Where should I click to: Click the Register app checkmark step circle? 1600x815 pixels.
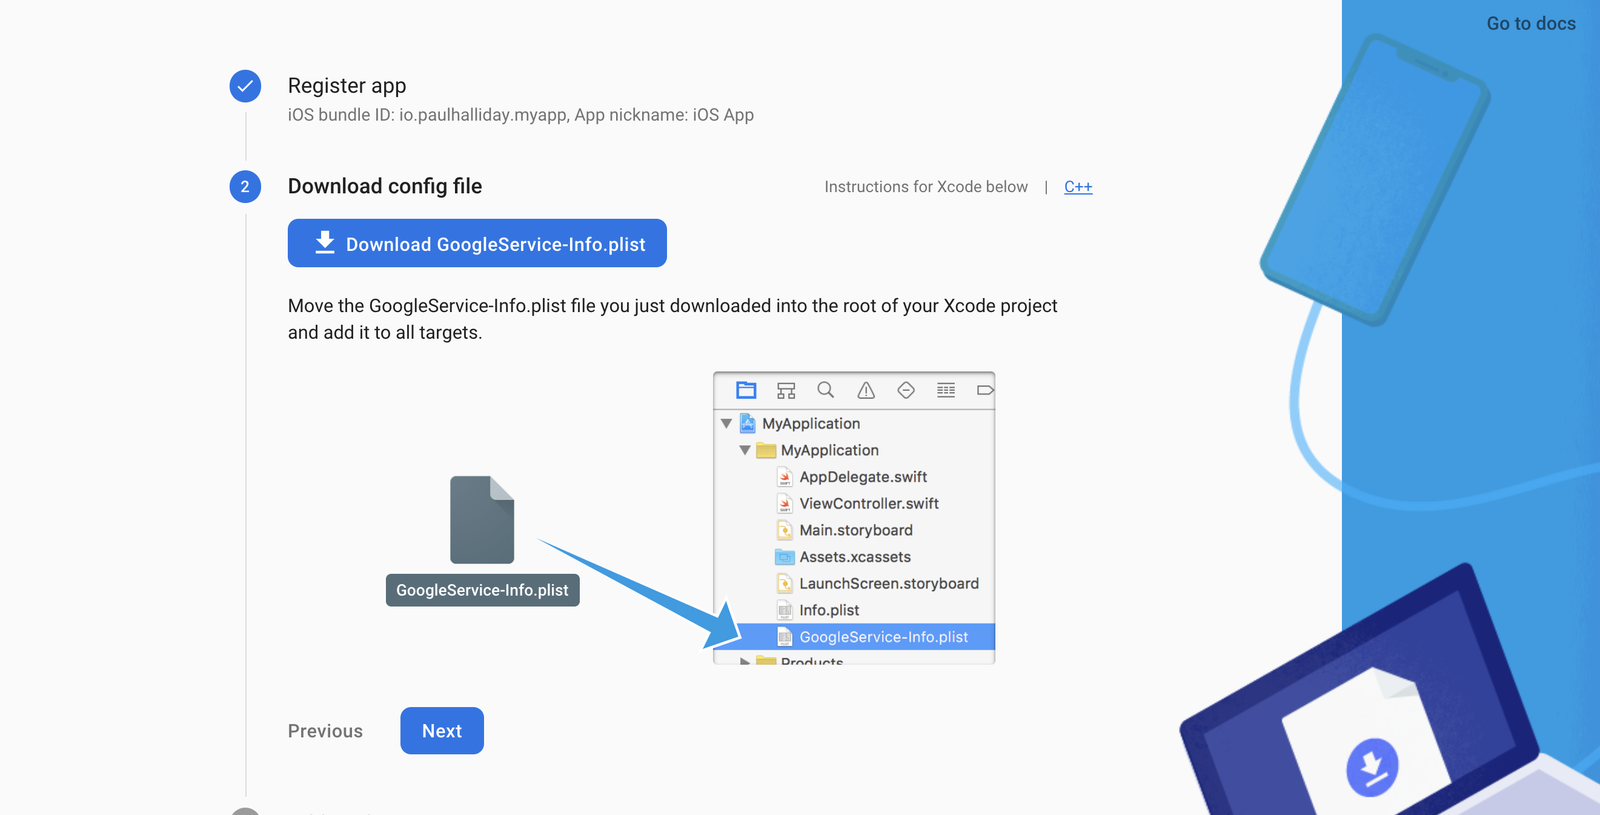pyautogui.click(x=245, y=86)
